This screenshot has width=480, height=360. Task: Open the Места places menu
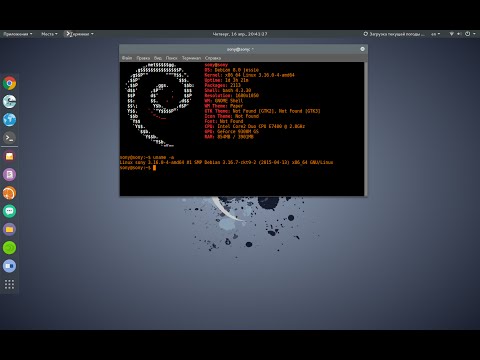(49, 34)
